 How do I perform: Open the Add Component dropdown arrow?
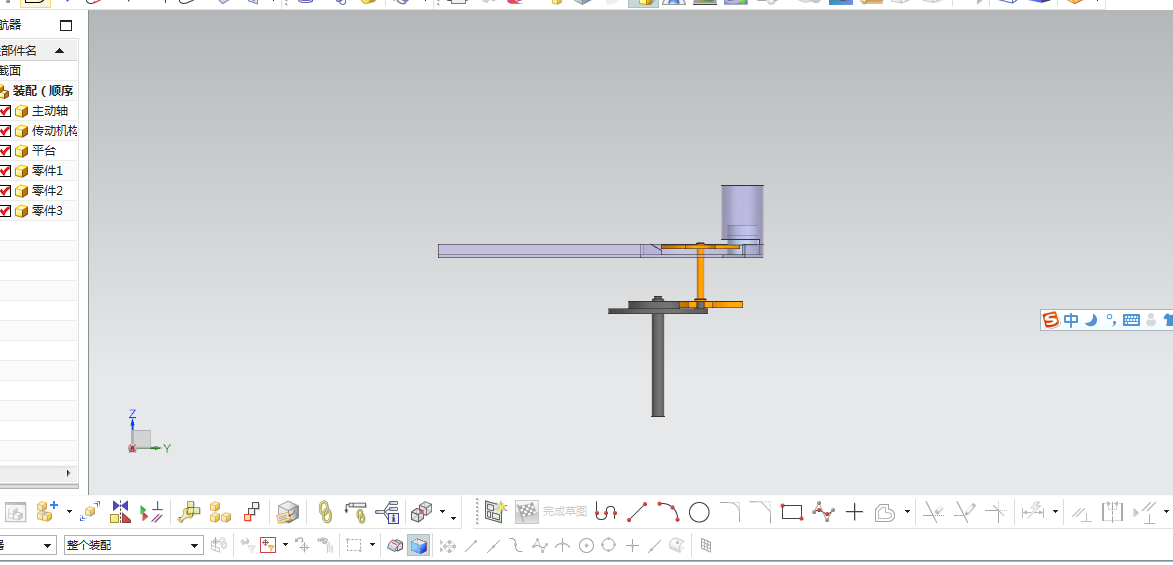70,513
